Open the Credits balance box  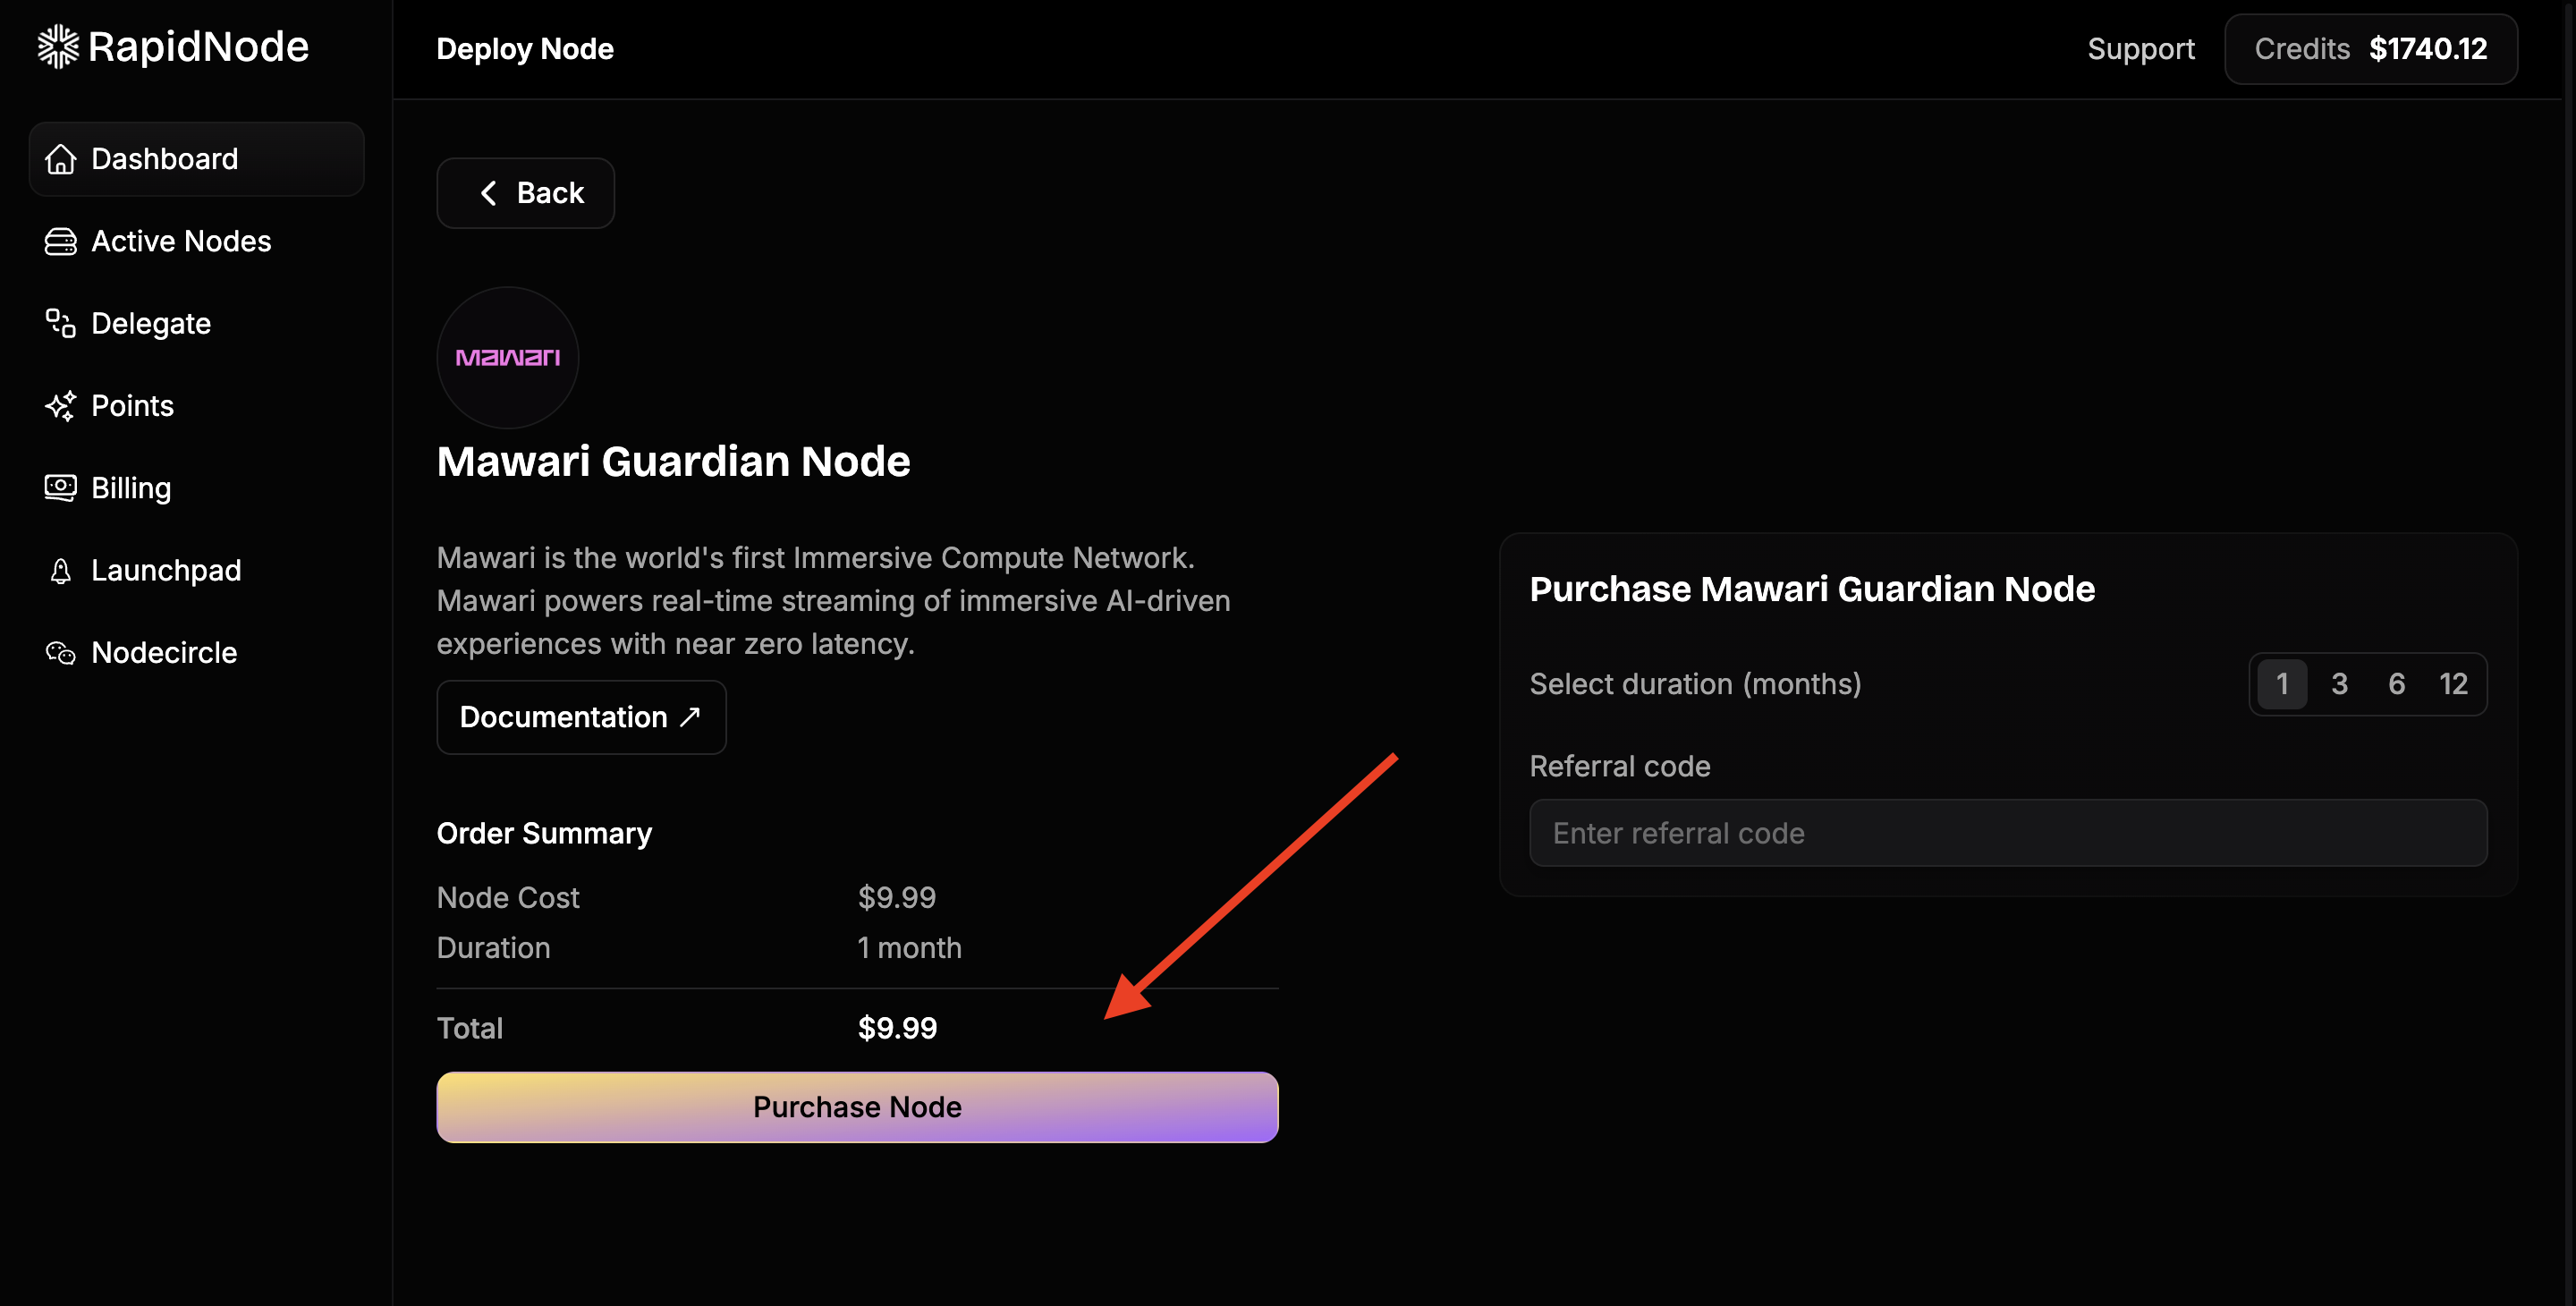click(2370, 49)
